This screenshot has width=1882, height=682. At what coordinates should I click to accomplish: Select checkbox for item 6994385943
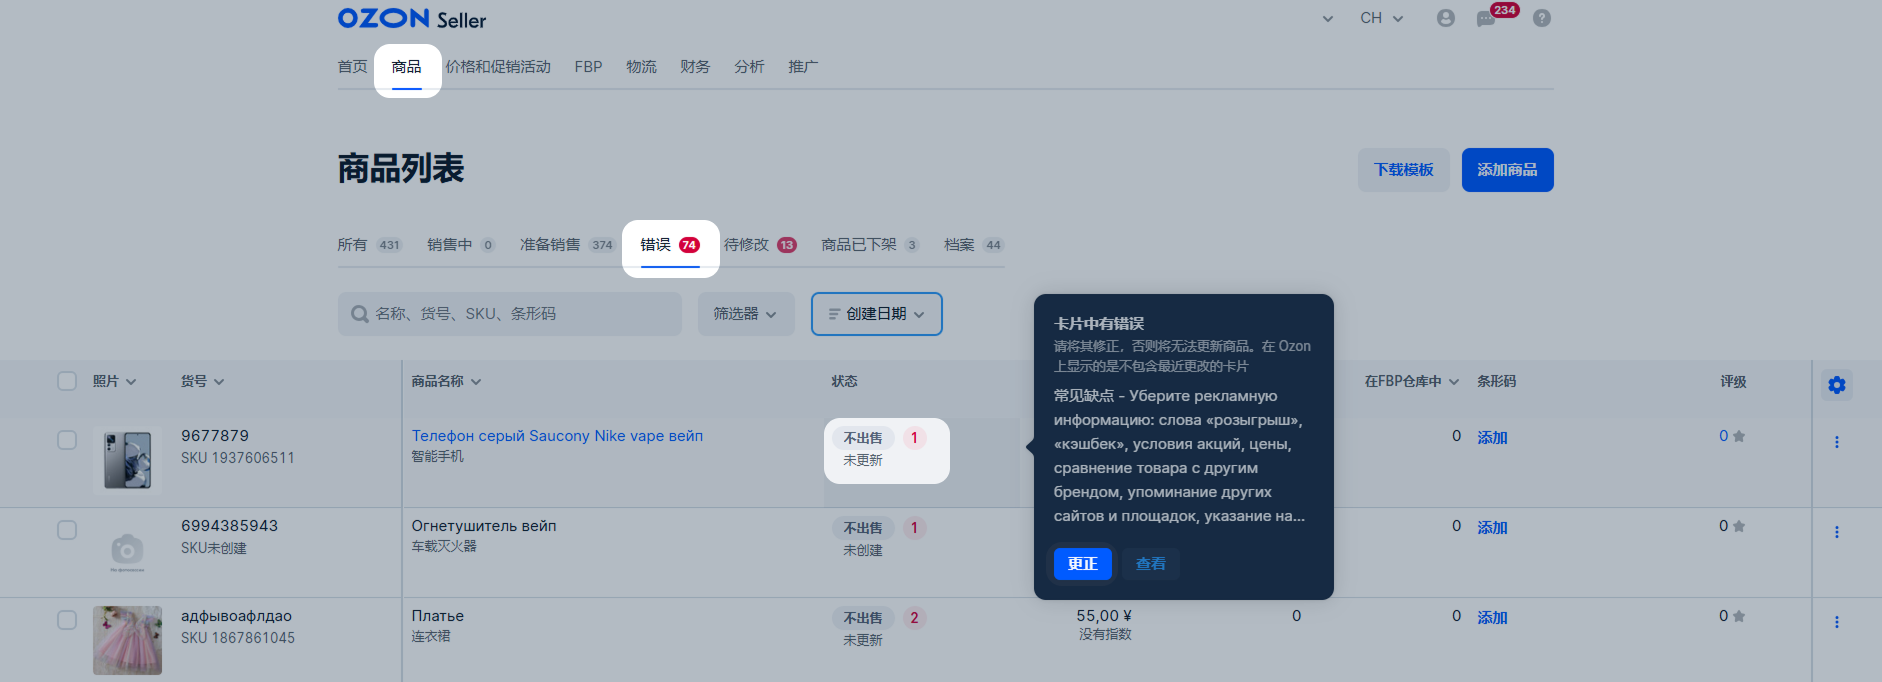[x=67, y=530]
